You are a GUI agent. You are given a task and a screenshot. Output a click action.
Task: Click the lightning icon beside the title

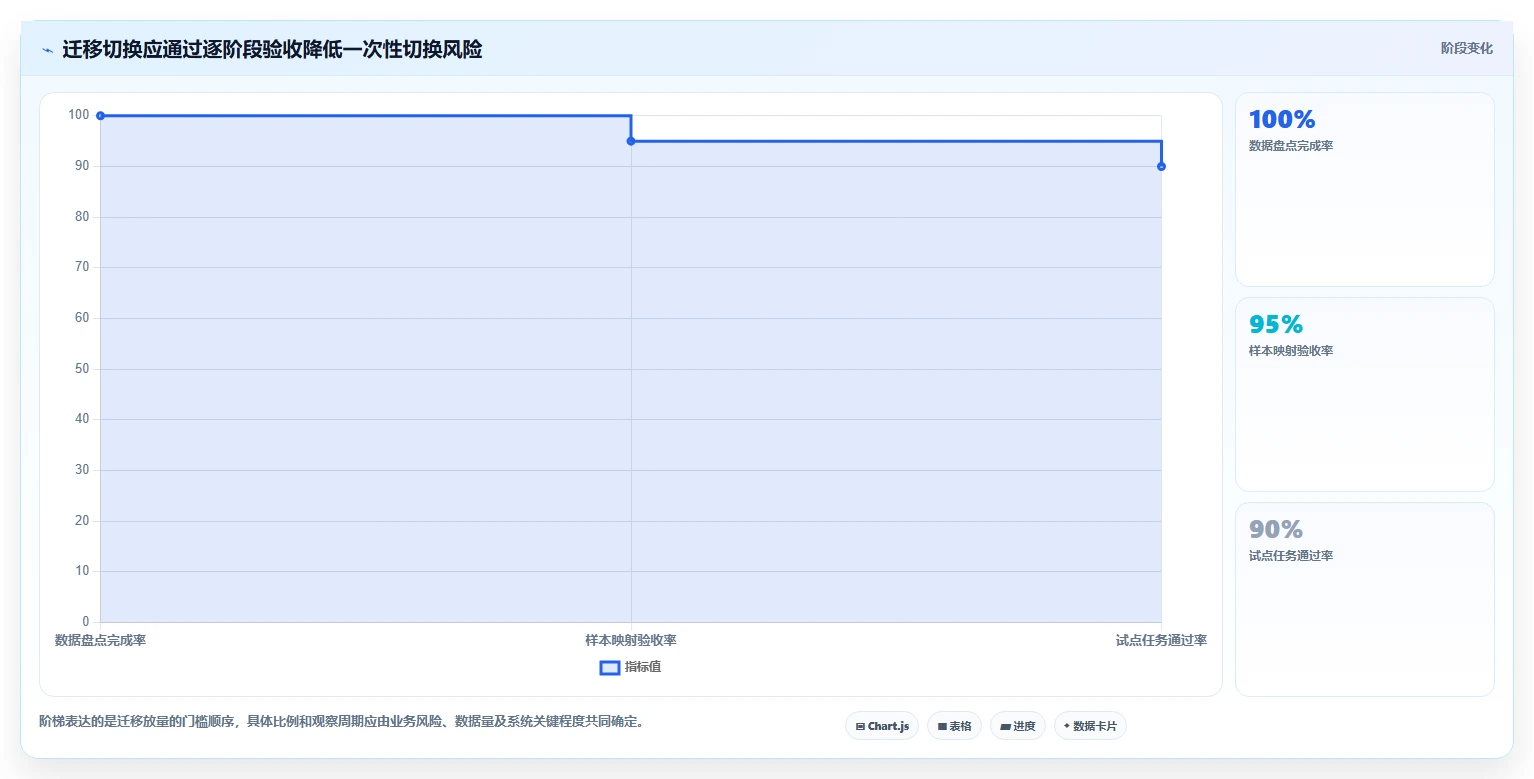point(47,50)
